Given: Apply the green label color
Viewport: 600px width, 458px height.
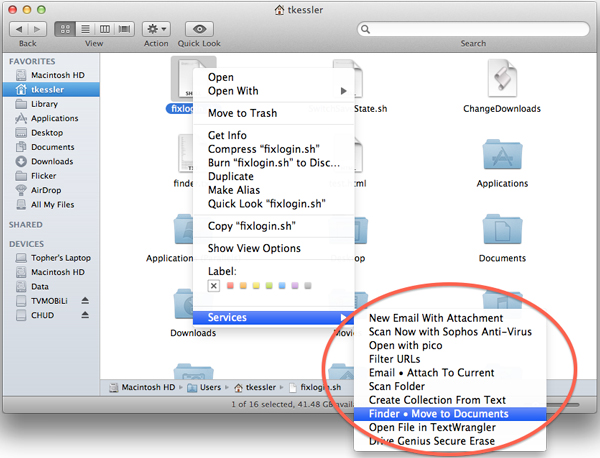Looking at the screenshot, I should click(269, 285).
